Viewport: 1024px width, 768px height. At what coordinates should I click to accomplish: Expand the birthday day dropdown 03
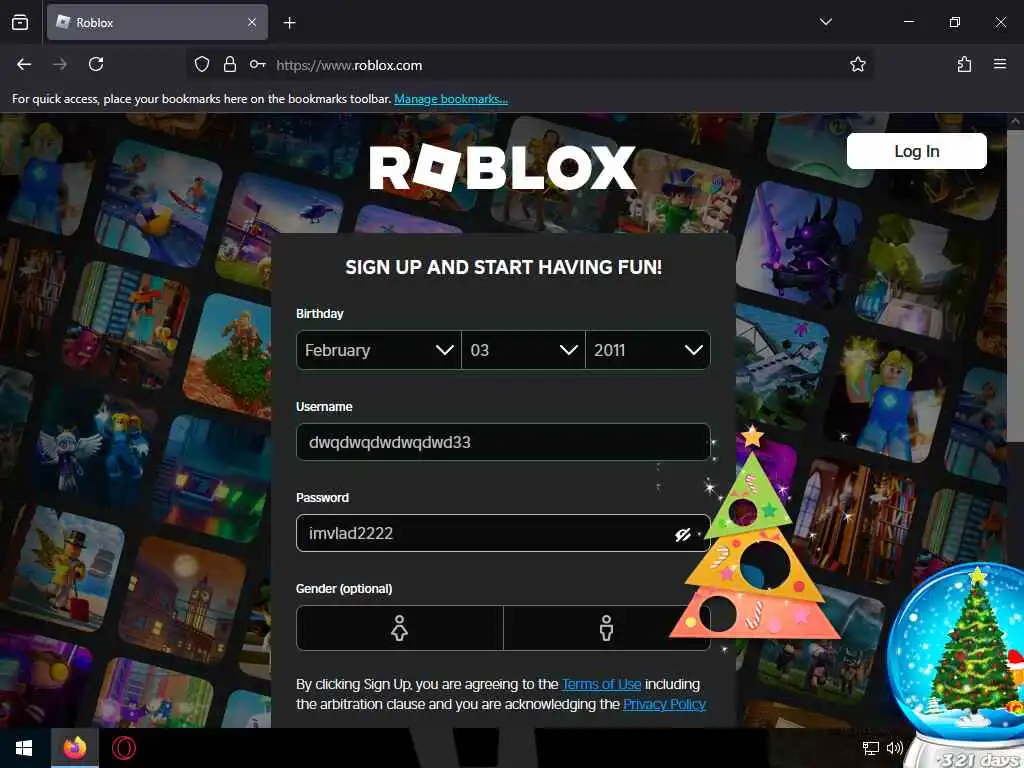click(523, 350)
